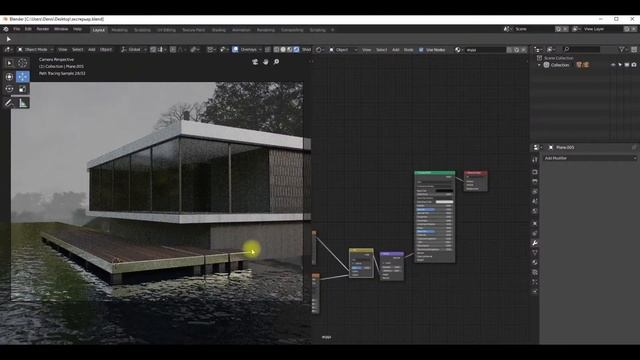Image resolution: width=640 pixels, height=360 pixels.
Task: Open node editor Object shader type dropdown
Action: point(343,50)
